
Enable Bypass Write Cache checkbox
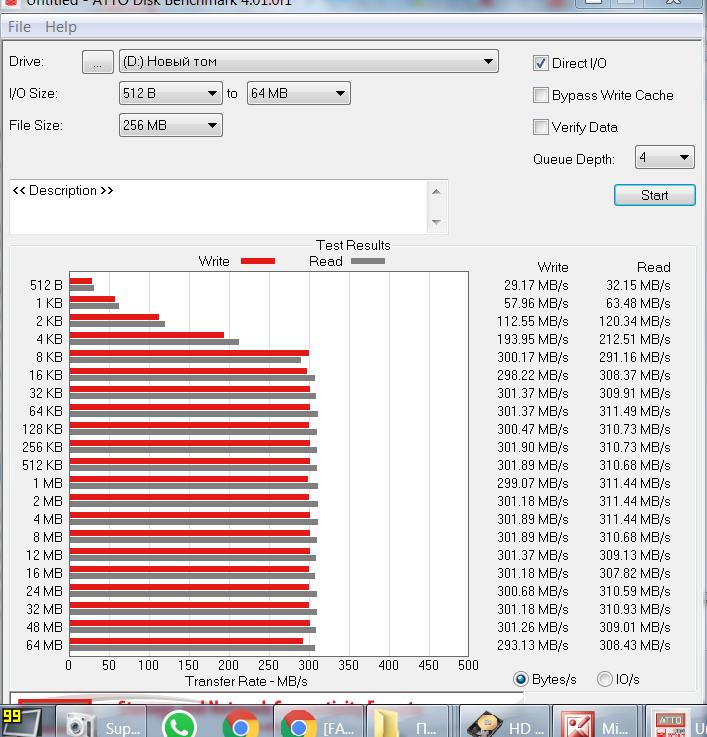[x=541, y=95]
